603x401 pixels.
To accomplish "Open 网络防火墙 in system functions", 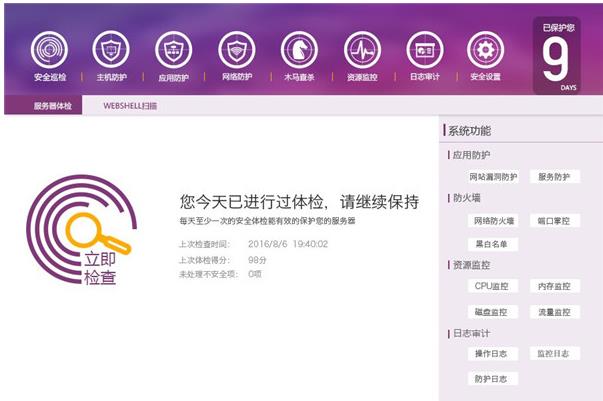I will pos(493,221).
